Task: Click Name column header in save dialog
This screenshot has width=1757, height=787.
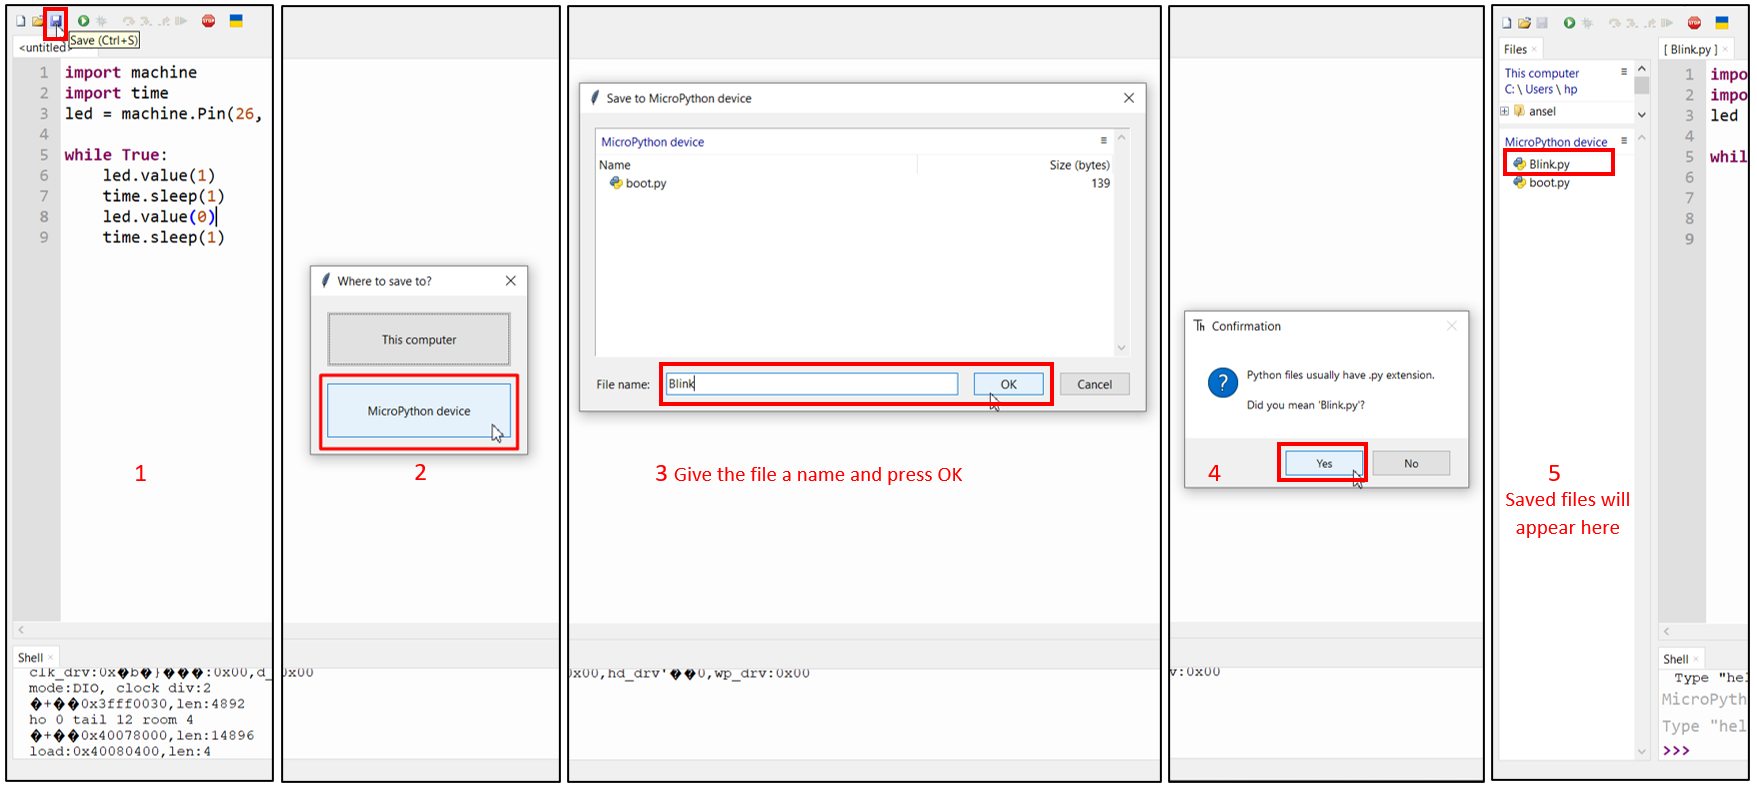Action: (x=615, y=165)
